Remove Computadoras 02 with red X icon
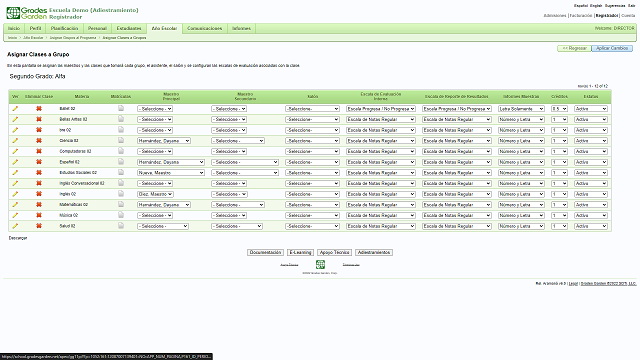 coord(39,151)
